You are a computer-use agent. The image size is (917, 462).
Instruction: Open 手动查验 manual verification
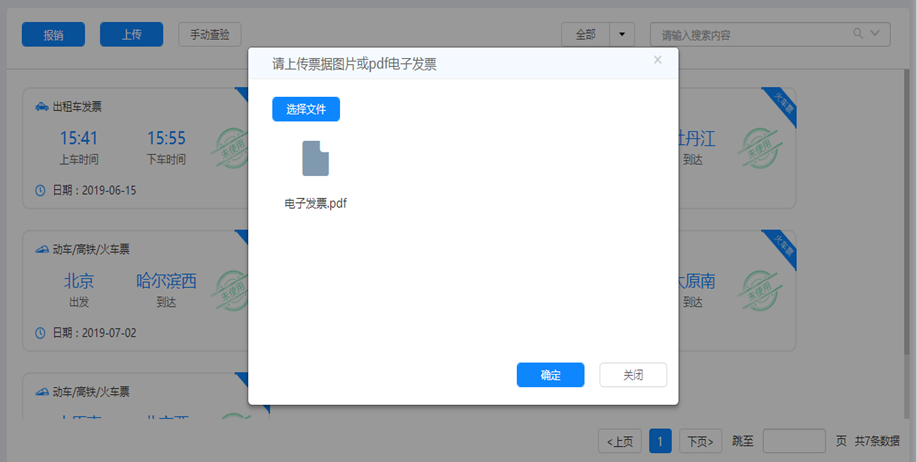point(210,34)
